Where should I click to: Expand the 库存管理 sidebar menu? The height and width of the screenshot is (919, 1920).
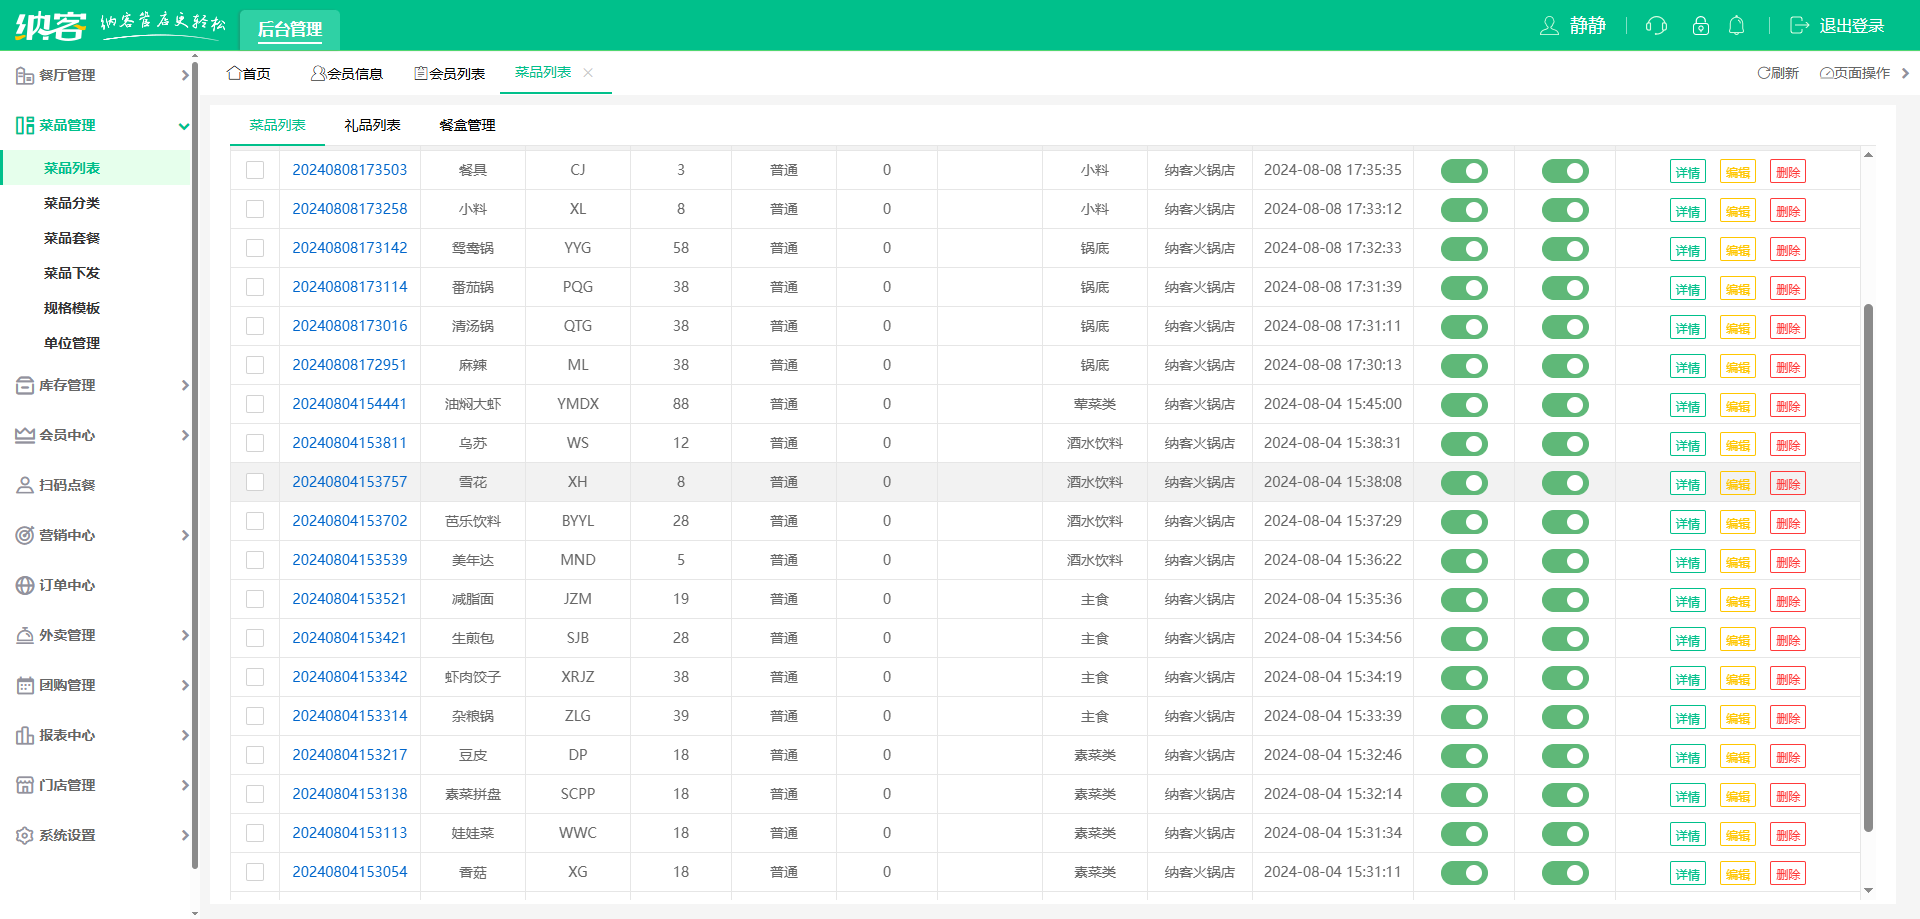(100, 385)
